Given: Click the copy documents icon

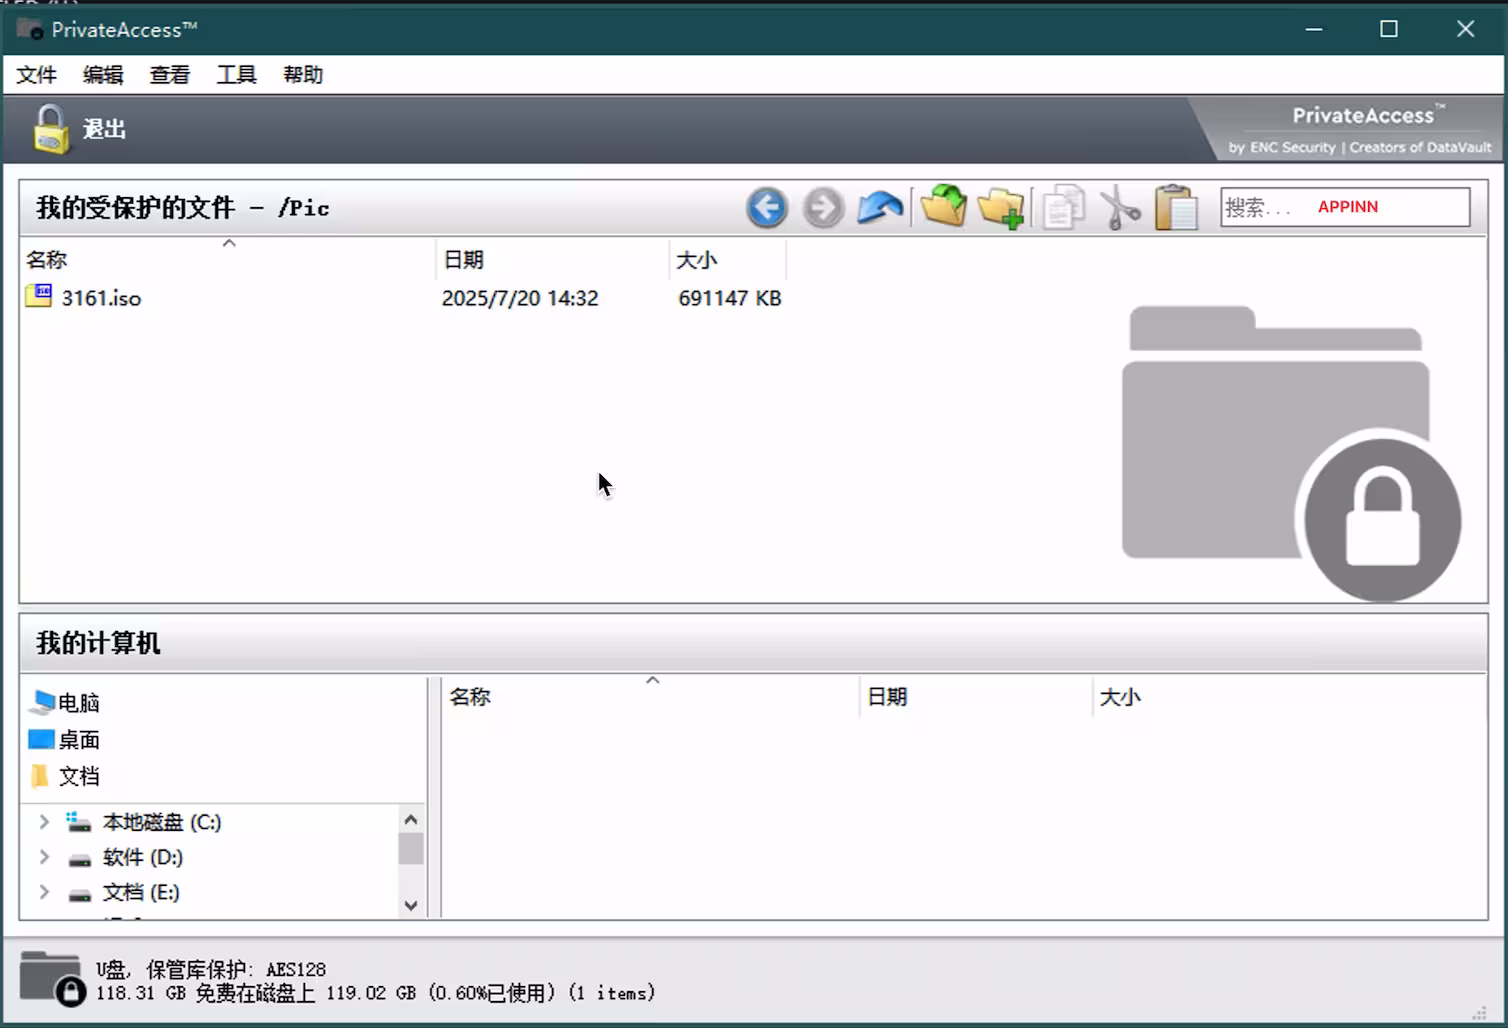Looking at the screenshot, I should (x=1063, y=208).
